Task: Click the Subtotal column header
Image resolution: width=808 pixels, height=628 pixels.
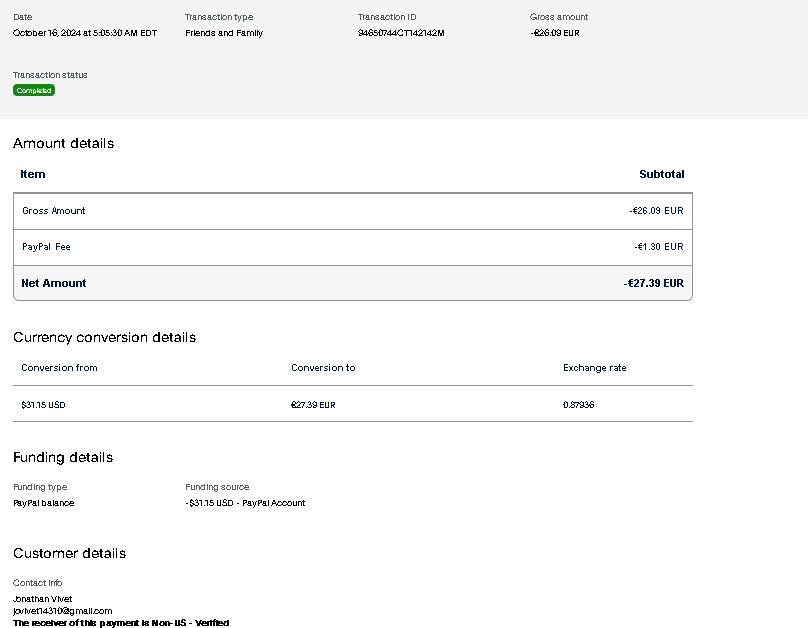Action: tap(661, 174)
